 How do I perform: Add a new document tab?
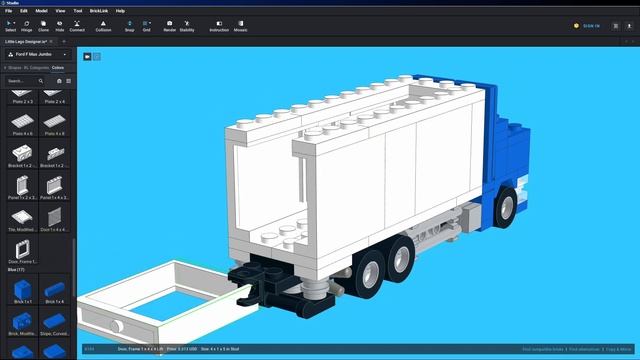coord(64,42)
